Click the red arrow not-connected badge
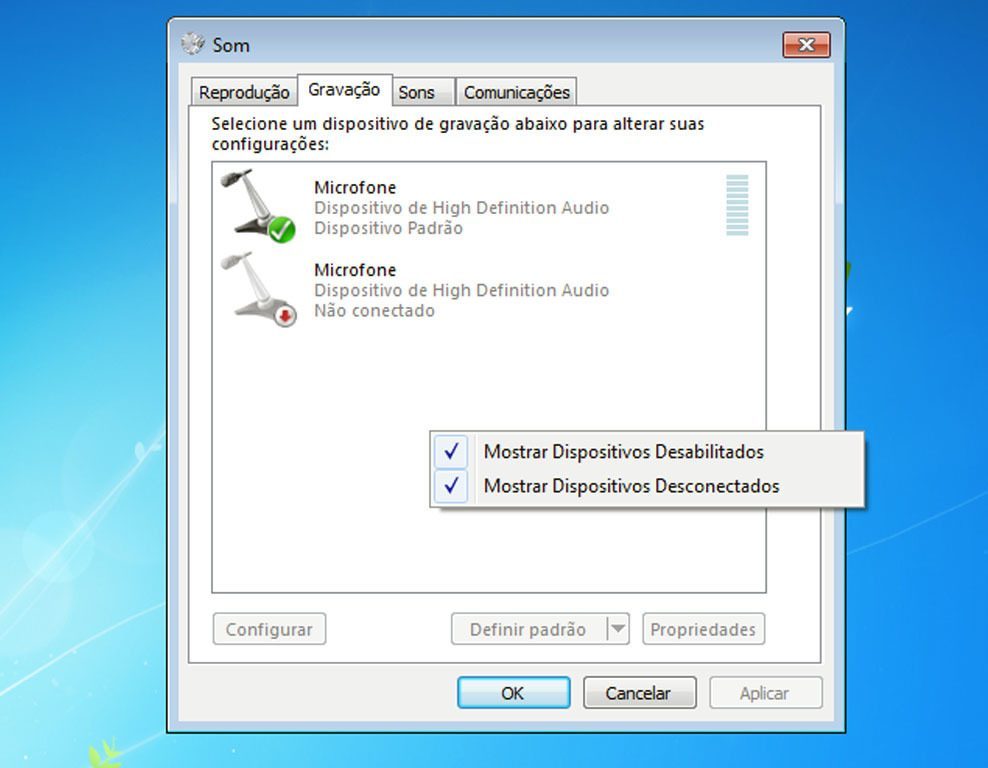The height and width of the screenshot is (768, 988). tap(285, 316)
